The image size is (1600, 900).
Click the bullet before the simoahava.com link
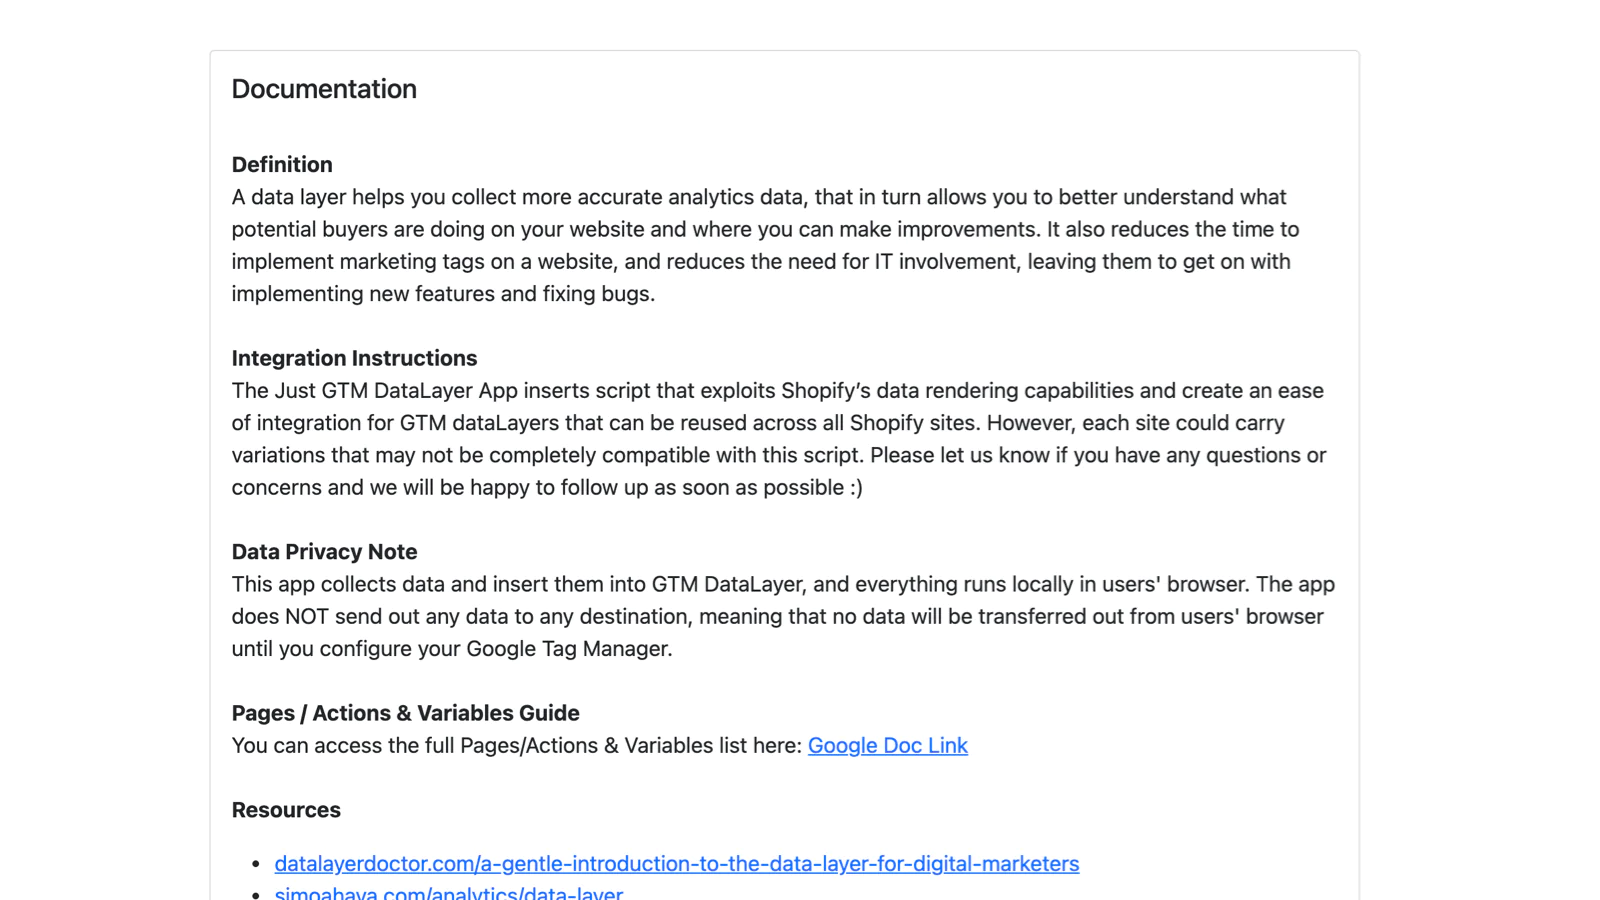tap(255, 893)
